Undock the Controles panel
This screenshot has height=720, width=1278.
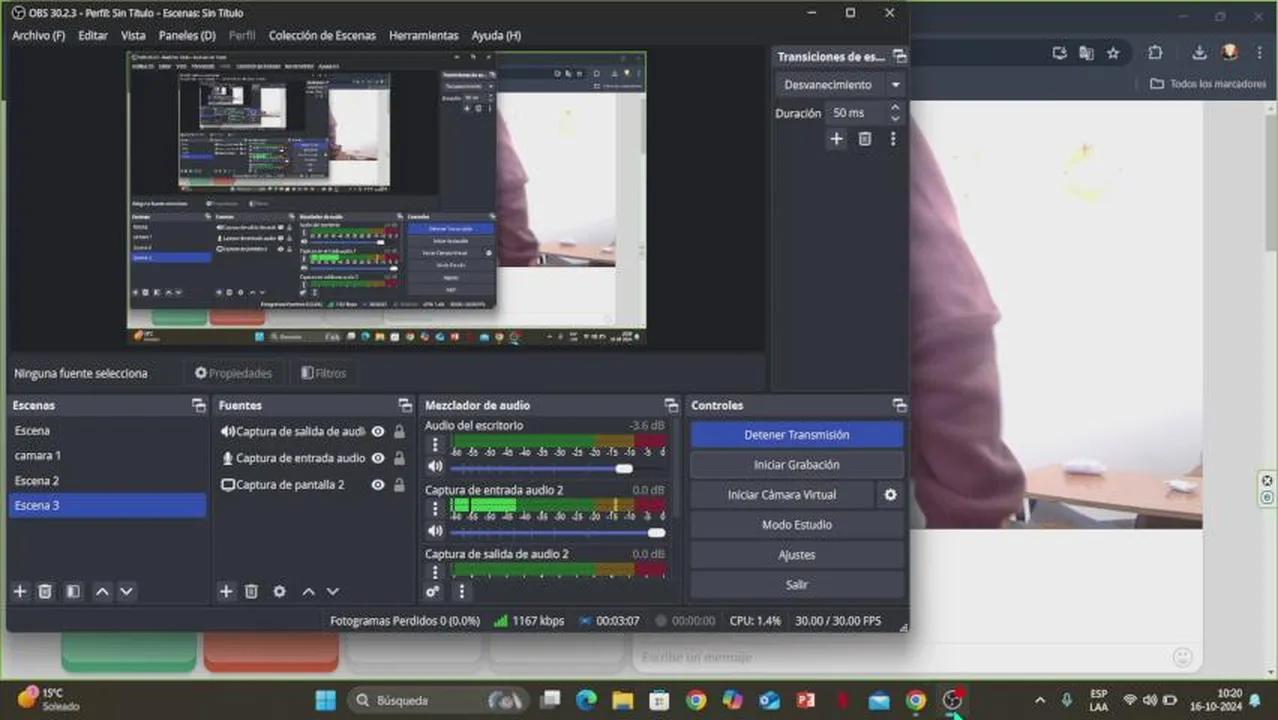point(899,405)
